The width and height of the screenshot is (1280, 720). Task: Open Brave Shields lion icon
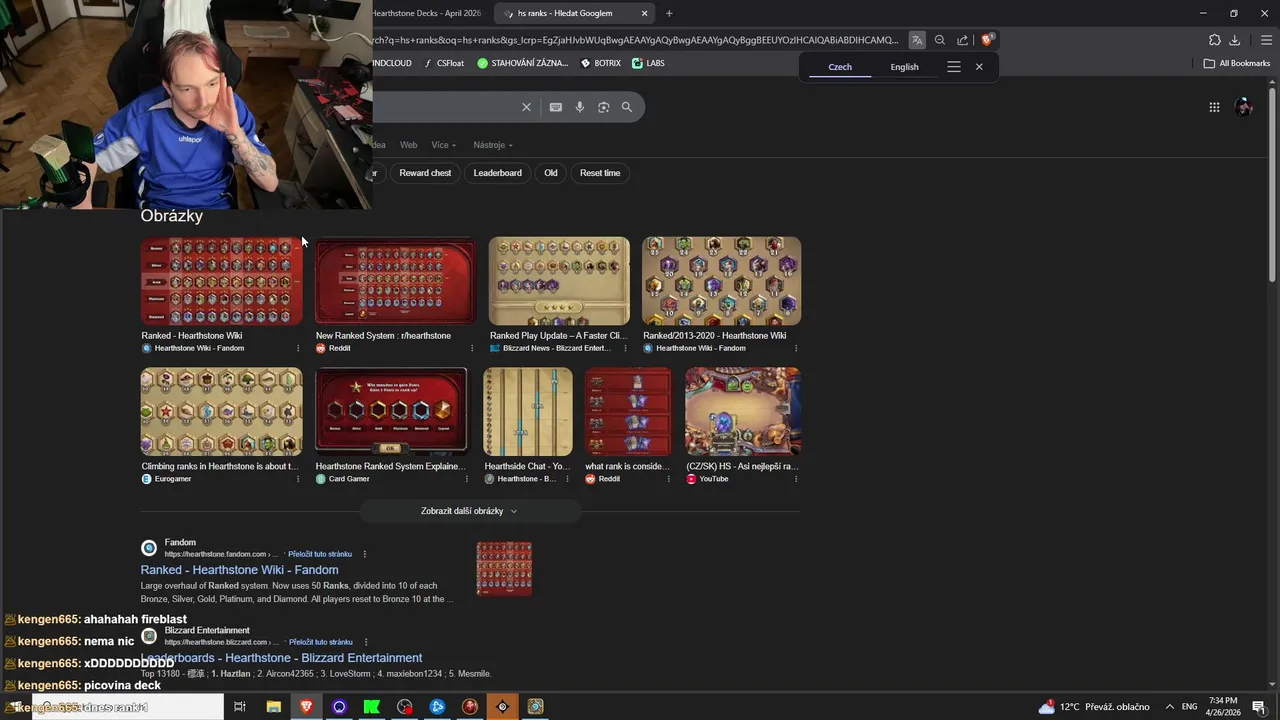click(x=987, y=40)
